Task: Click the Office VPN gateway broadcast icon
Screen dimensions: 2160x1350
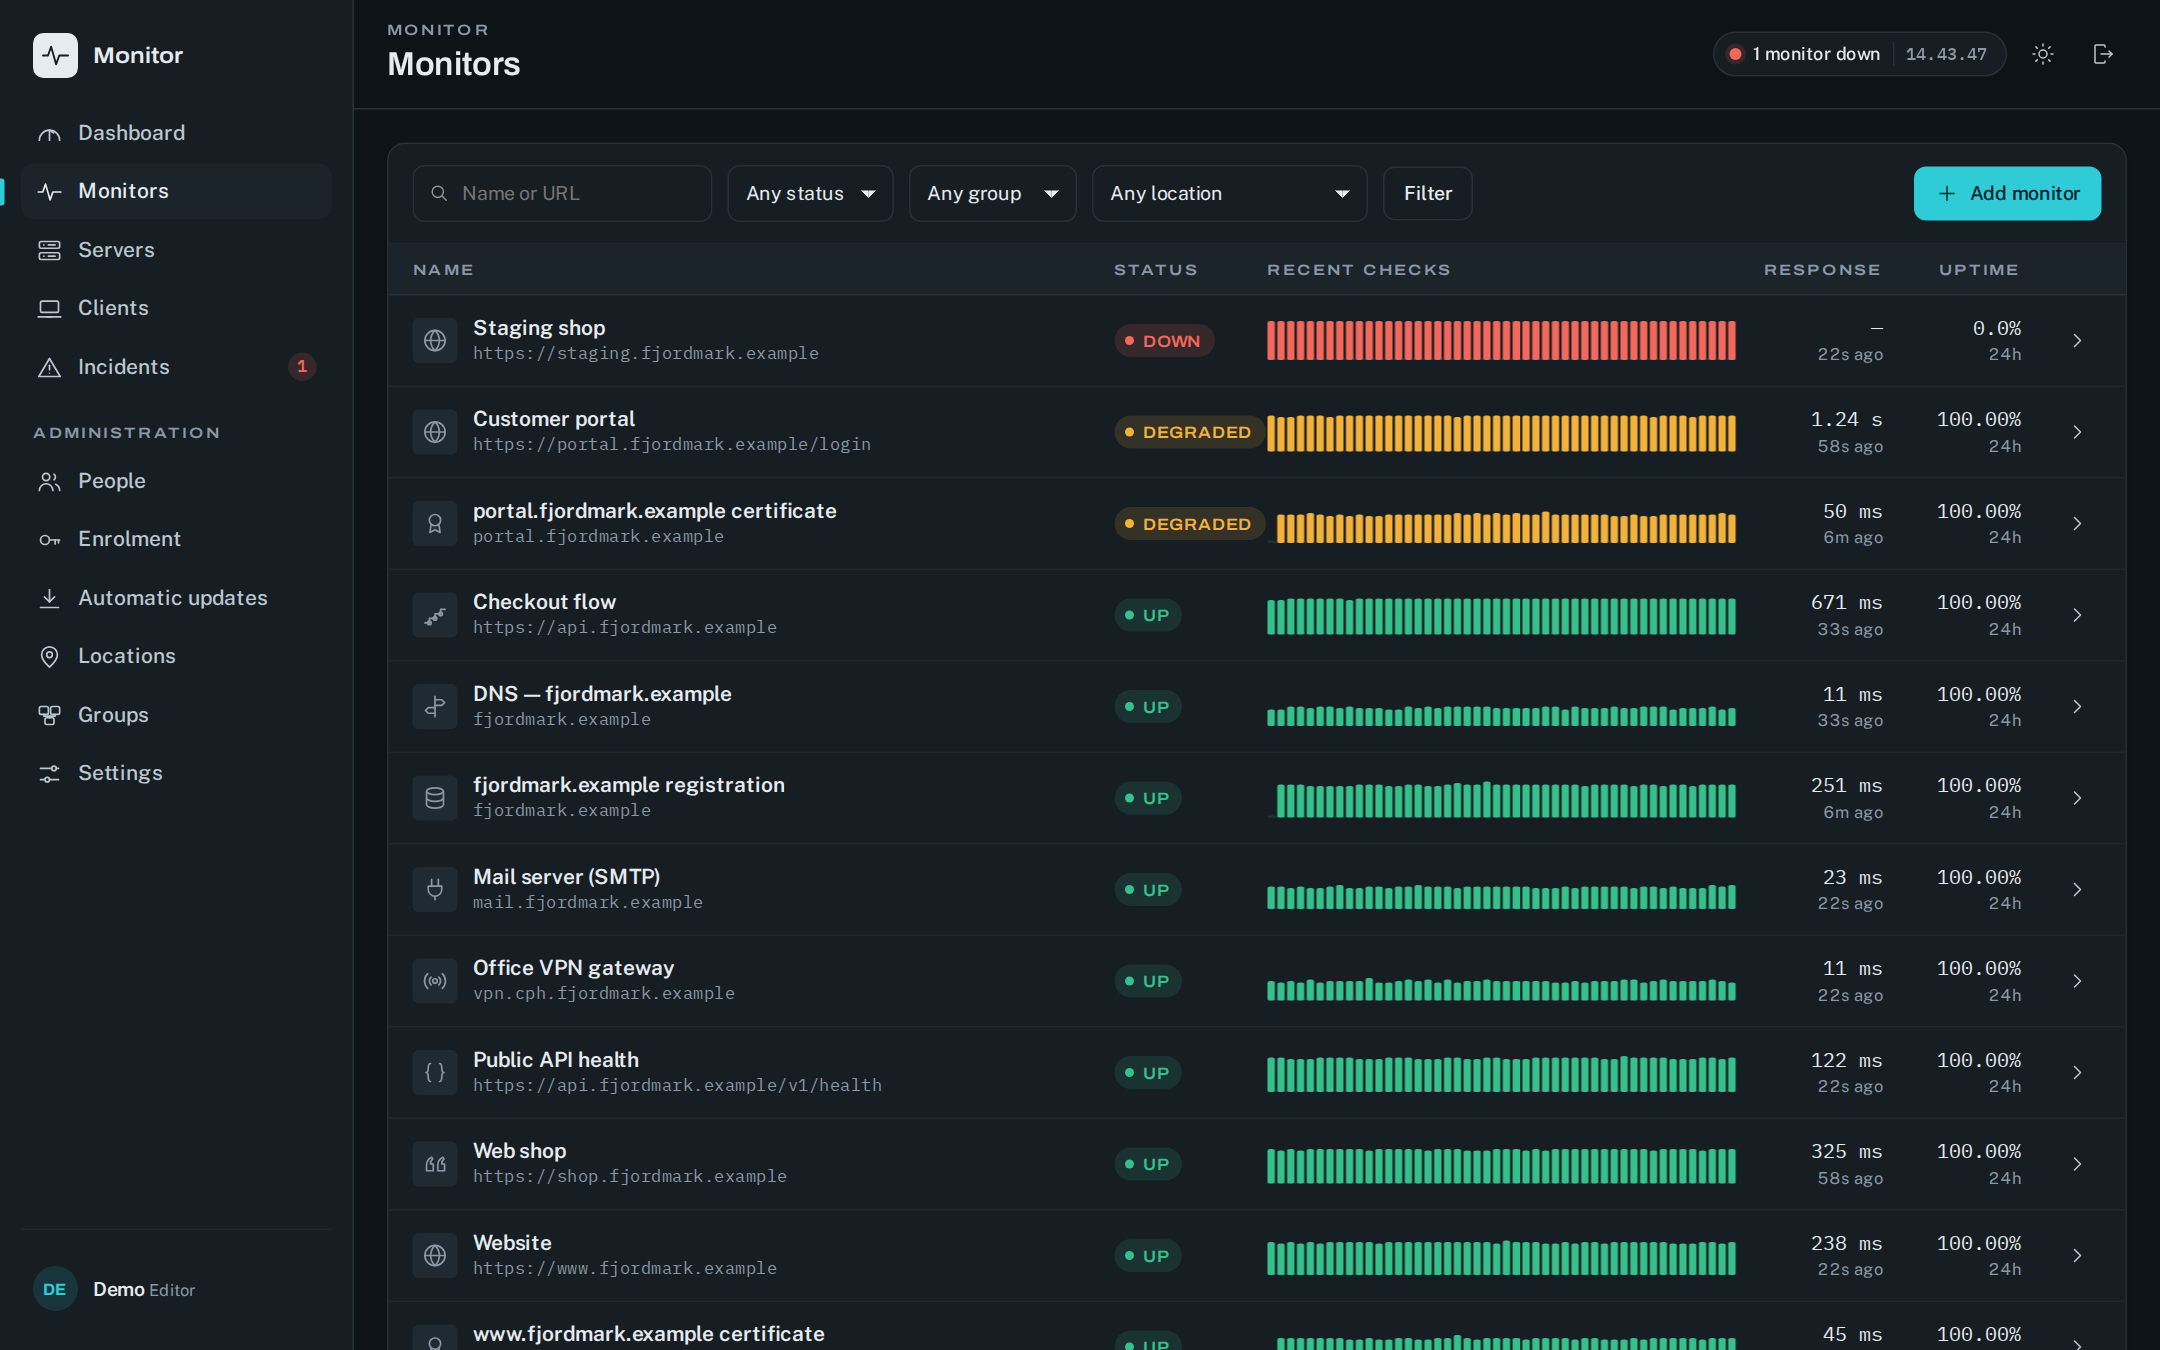Action: (x=435, y=981)
